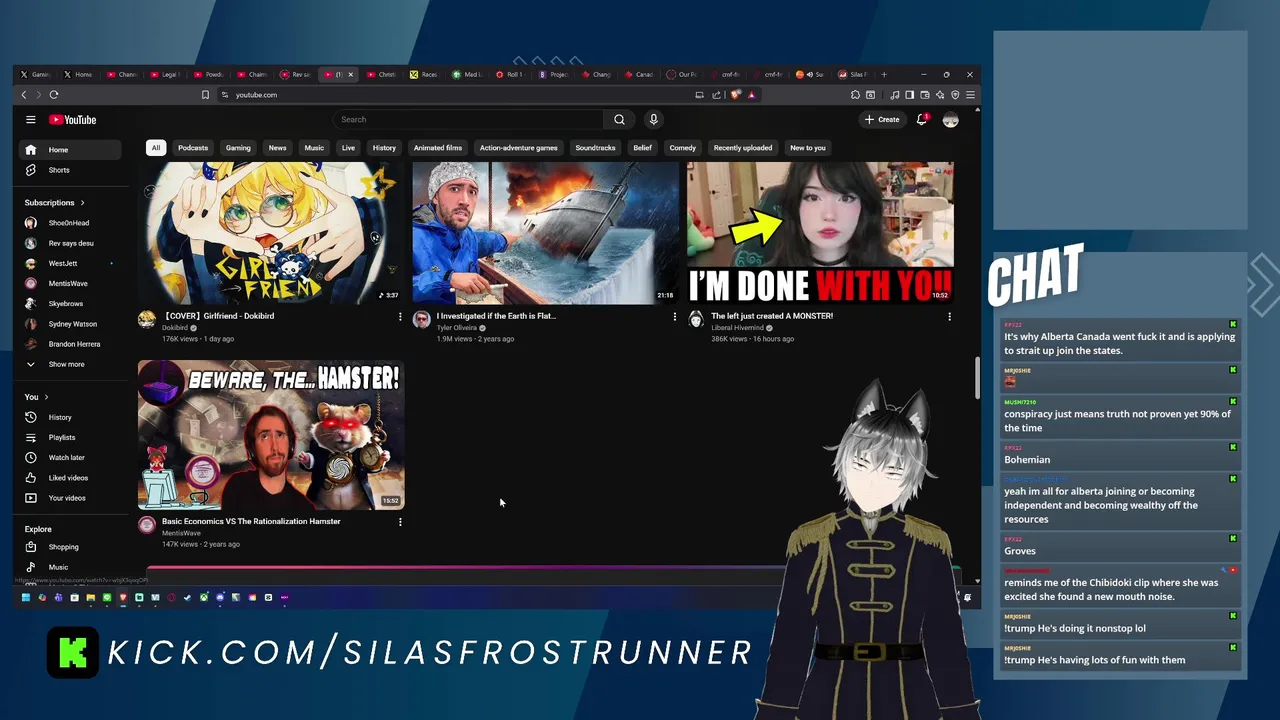Open the Girlfriend Dokibird video thumbnail
This screenshot has width=1280, height=720.
click(271, 233)
